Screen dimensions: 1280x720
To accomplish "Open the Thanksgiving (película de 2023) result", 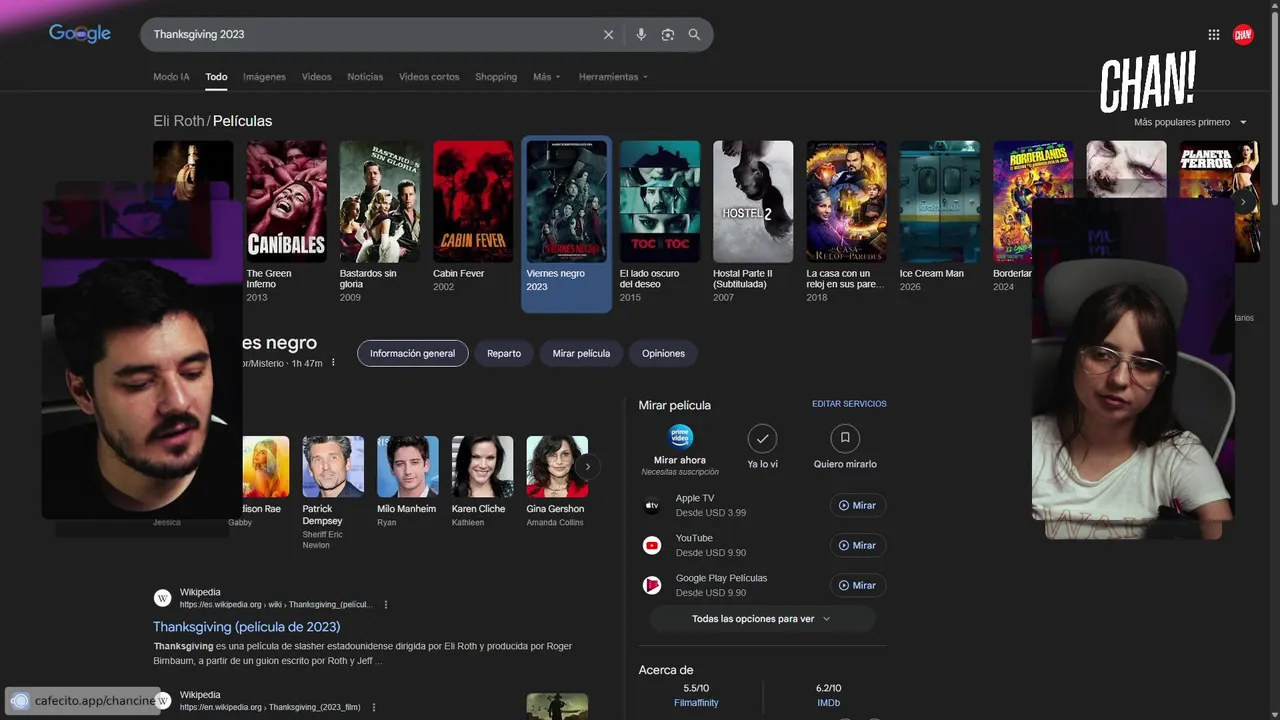I will coord(247,627).
